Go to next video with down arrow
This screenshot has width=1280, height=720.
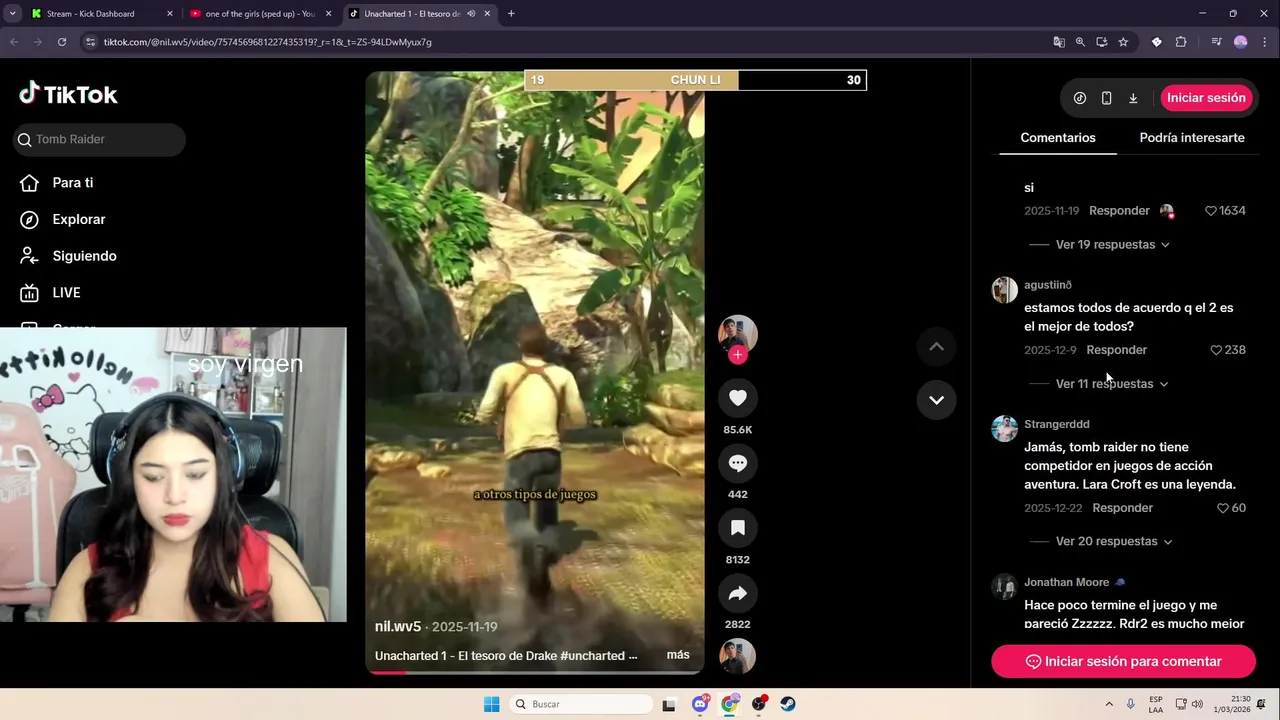coord(936,400)
